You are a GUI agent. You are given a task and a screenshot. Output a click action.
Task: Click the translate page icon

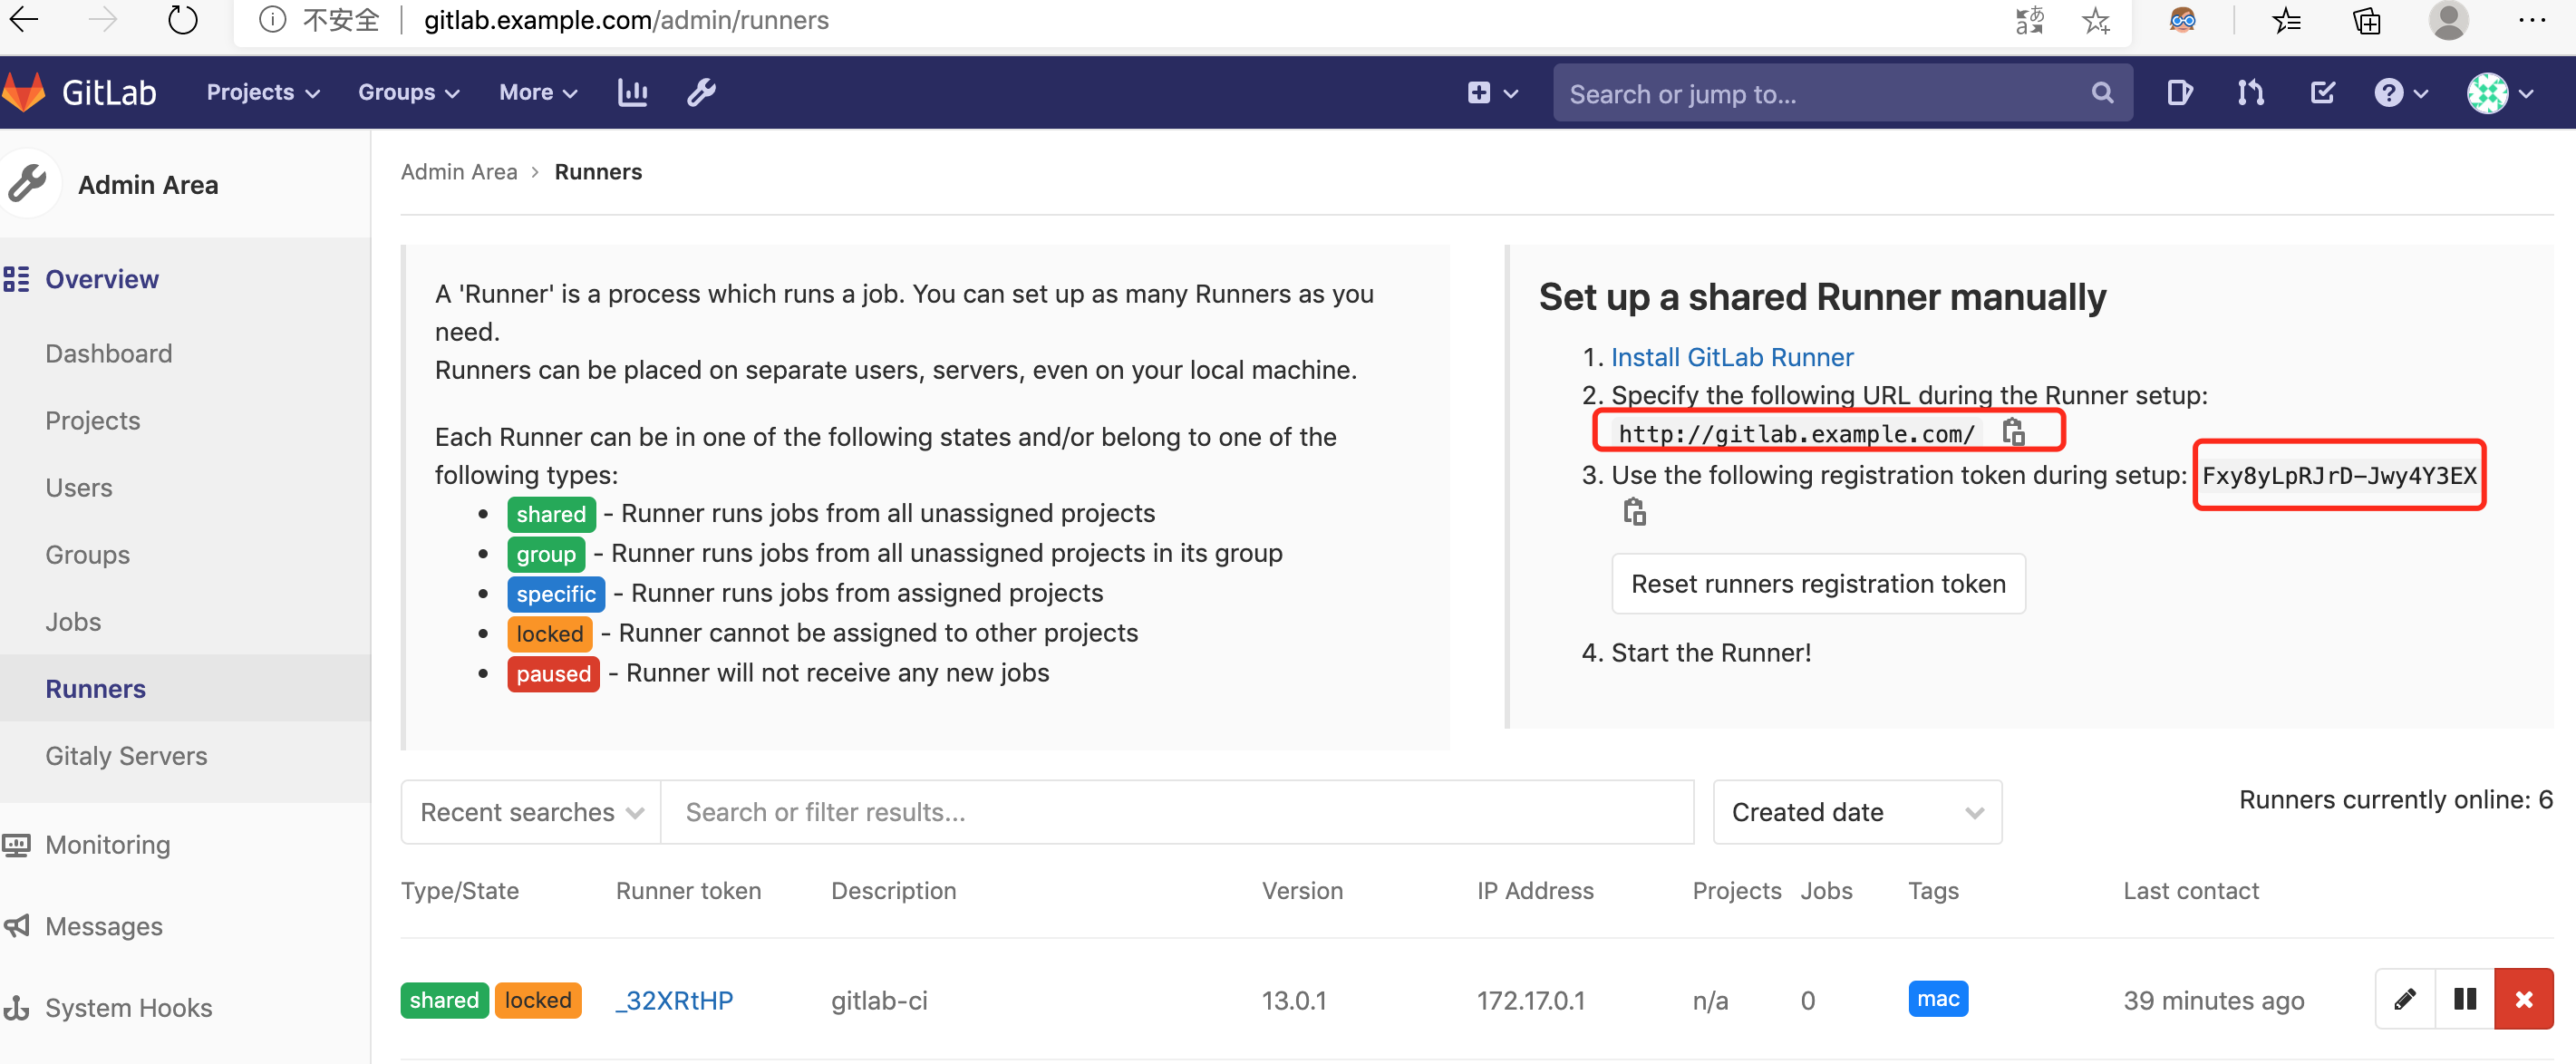(x=2029, y=20)
